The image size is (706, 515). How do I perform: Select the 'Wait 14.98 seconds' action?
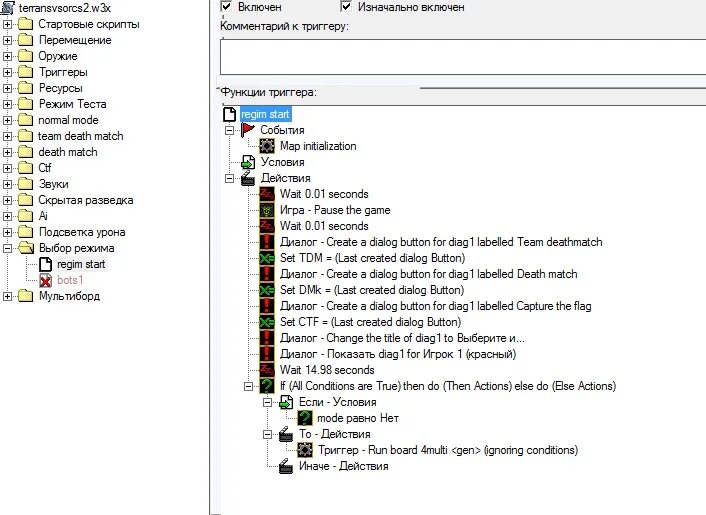point(327,370)
